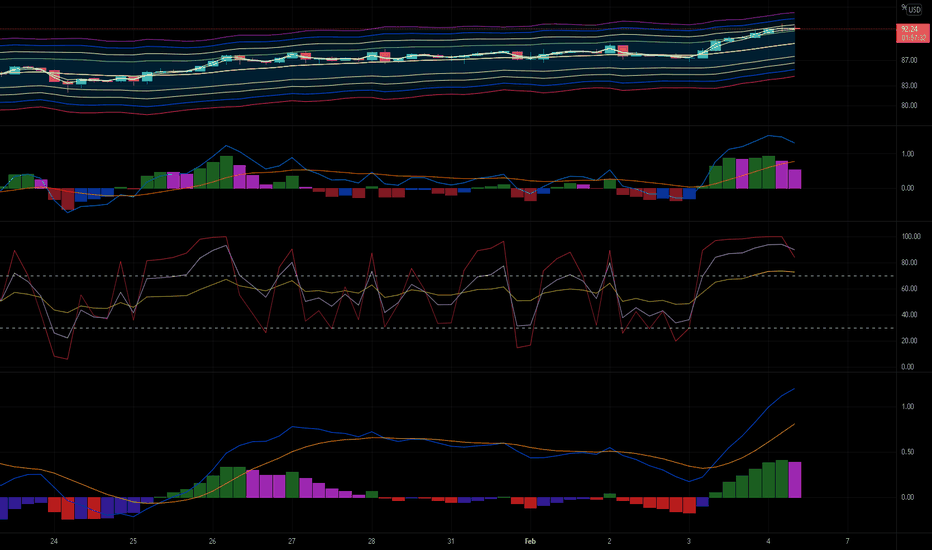The height and width of the screenshot is (550, 932).
Task: Select the 83.00 price axis label
Action: coord(909,86)
